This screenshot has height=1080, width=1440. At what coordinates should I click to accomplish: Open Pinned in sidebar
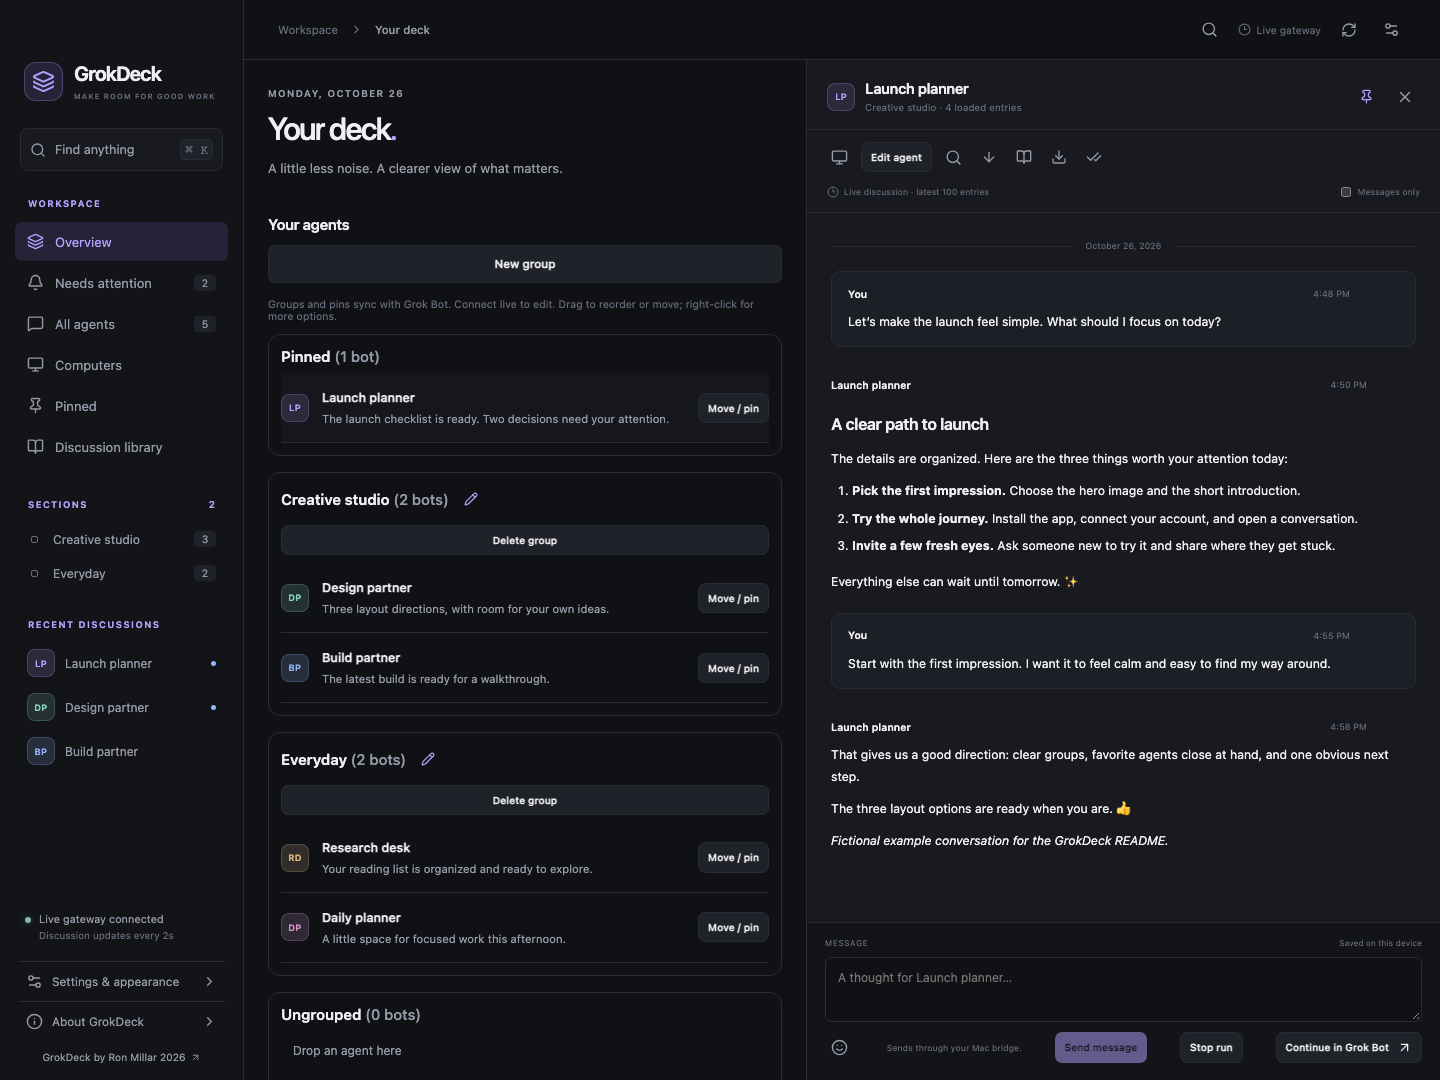[121, 406]
